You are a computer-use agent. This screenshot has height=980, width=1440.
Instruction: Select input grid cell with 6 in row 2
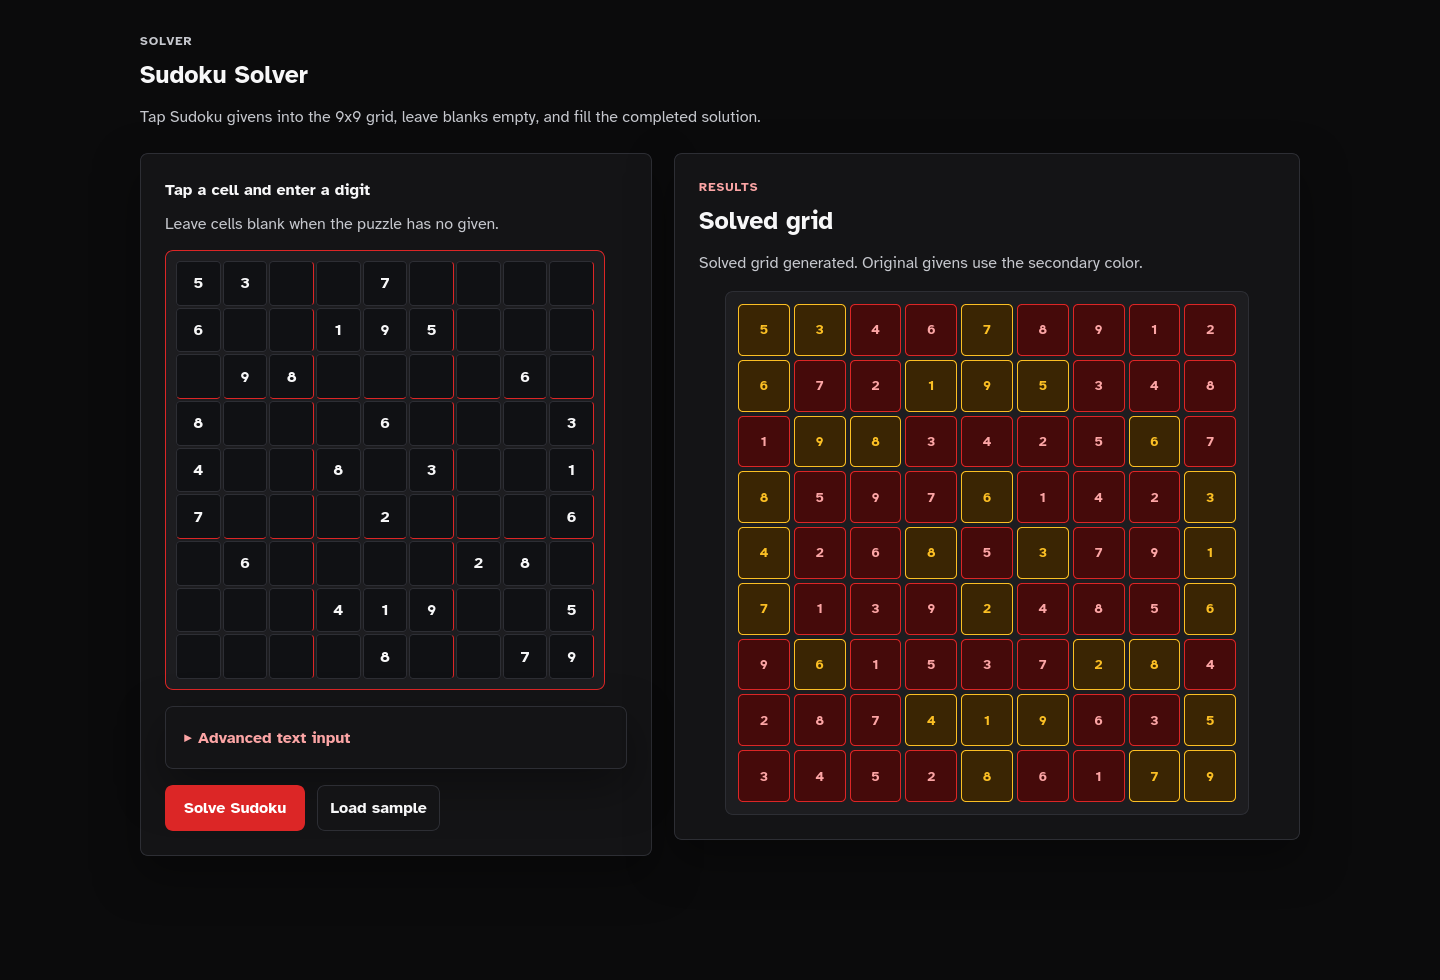[x=198, y=330]
